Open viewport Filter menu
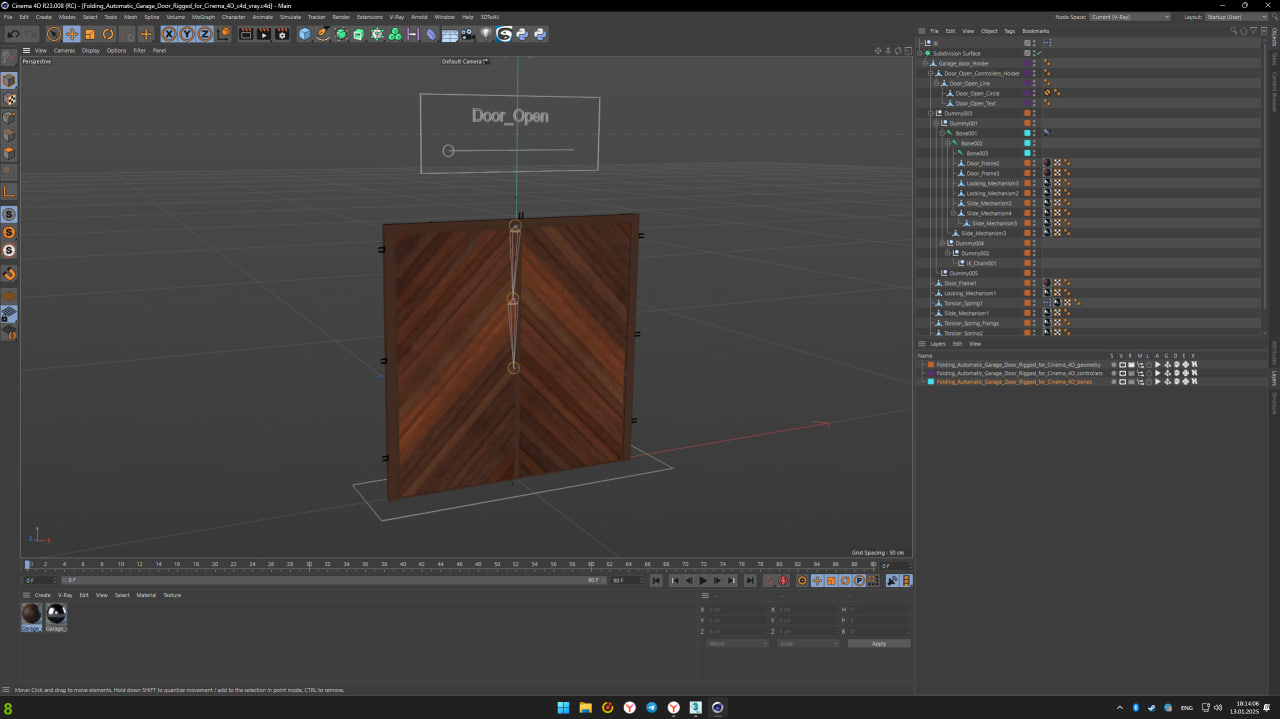This screenshot has height=719, width=1280. (x=139, y=50)
